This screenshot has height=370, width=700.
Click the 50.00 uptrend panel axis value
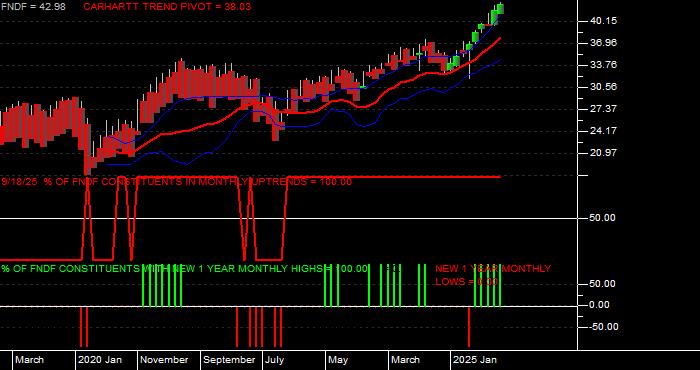click(604, 218)
